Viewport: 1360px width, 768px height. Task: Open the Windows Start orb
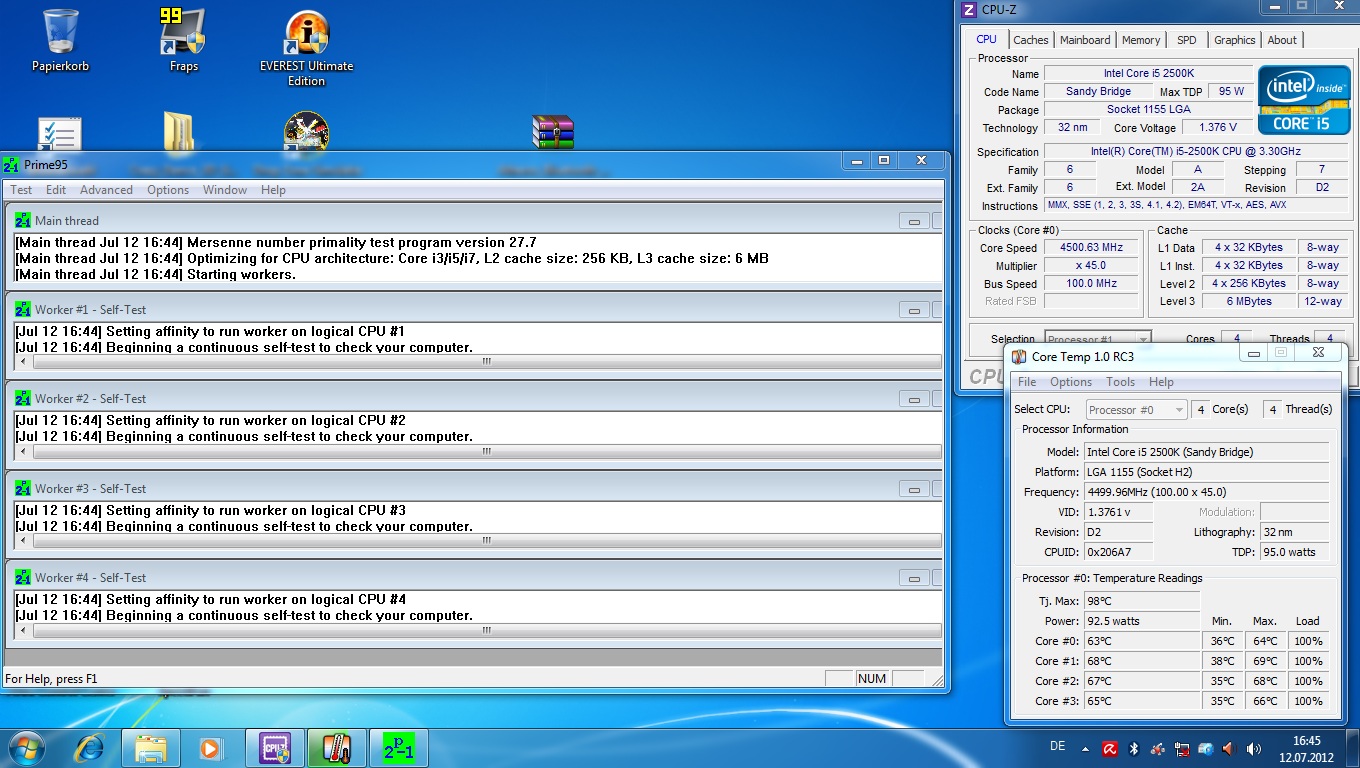pos(26,747)
